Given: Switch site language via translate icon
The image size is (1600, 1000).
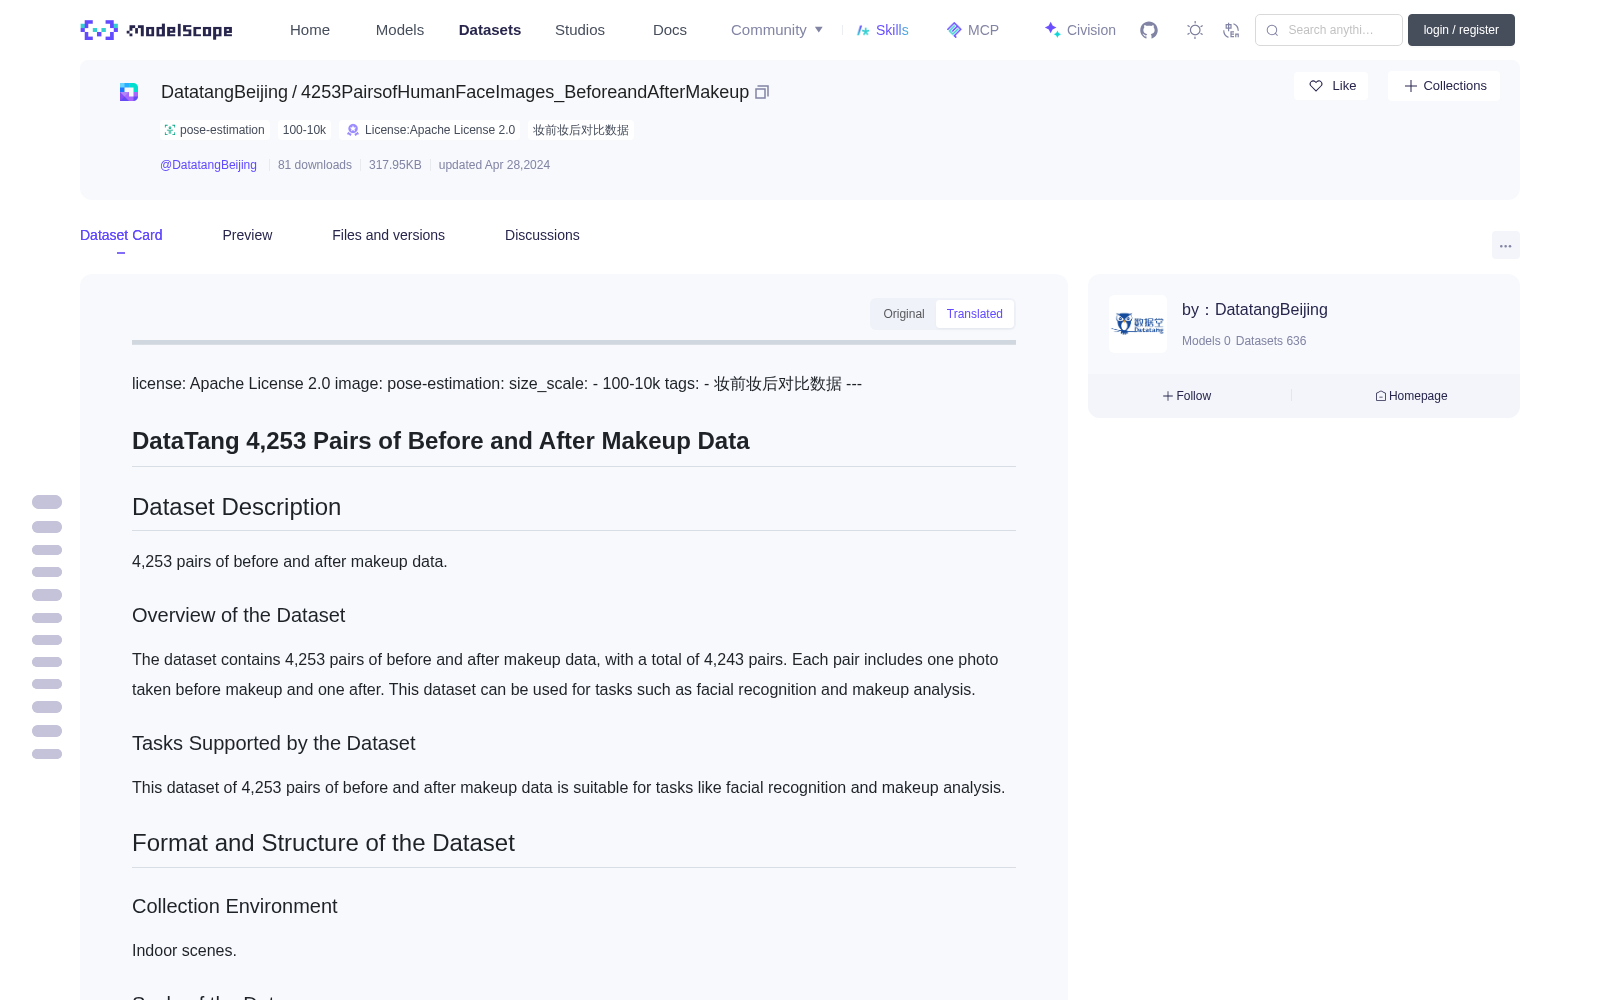Looking at the screenshot, I should (1232, 30).
